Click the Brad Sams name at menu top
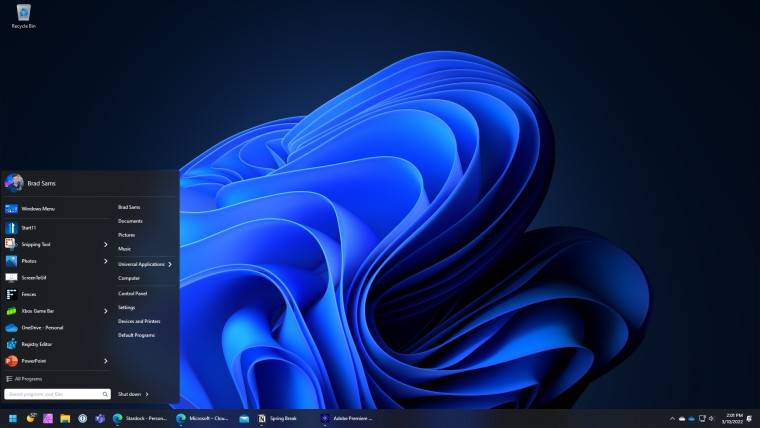The image size is (760, 428). click(x=41, y=183)
